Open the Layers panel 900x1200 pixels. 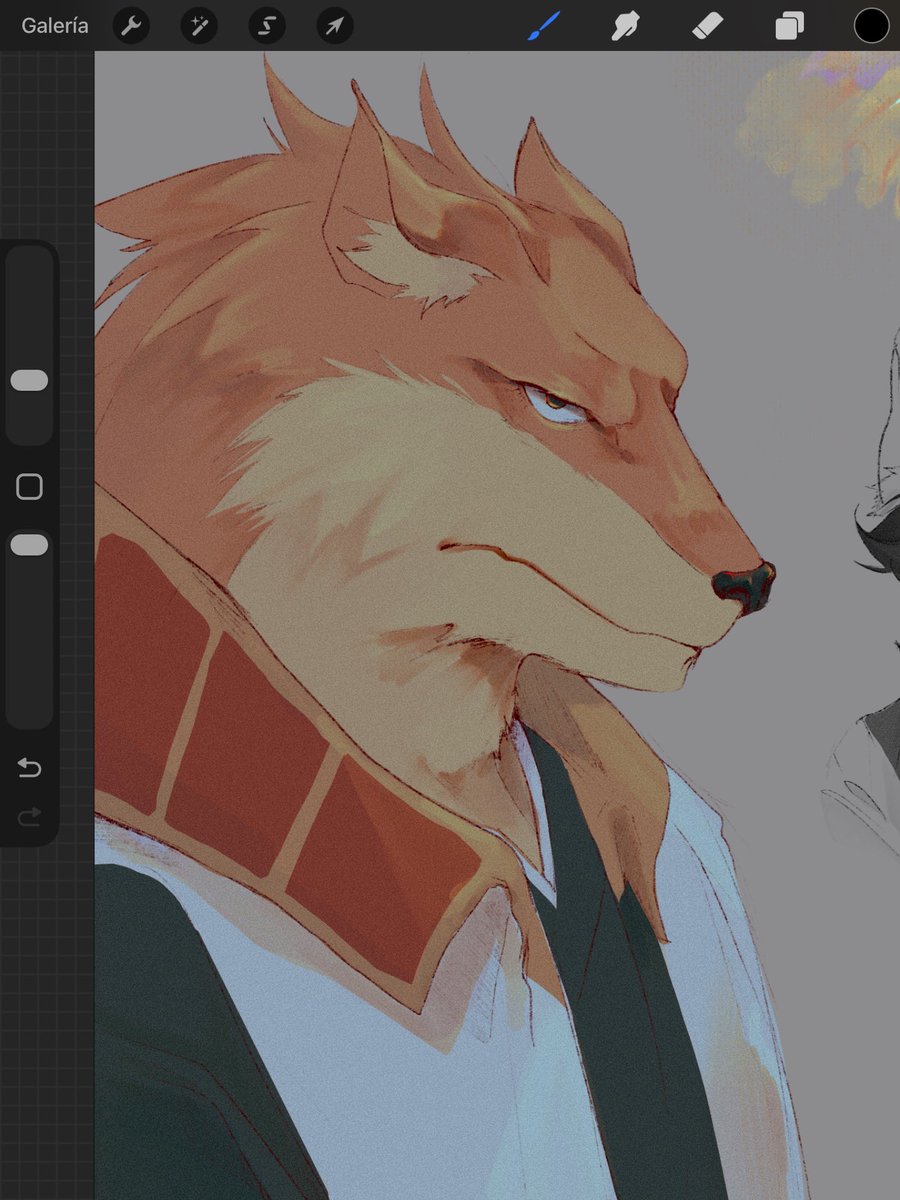coord(788,25)
